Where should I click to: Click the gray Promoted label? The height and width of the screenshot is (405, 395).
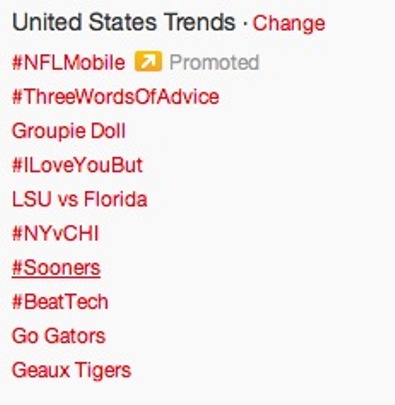pyautogui.click(x=214, y=62)
